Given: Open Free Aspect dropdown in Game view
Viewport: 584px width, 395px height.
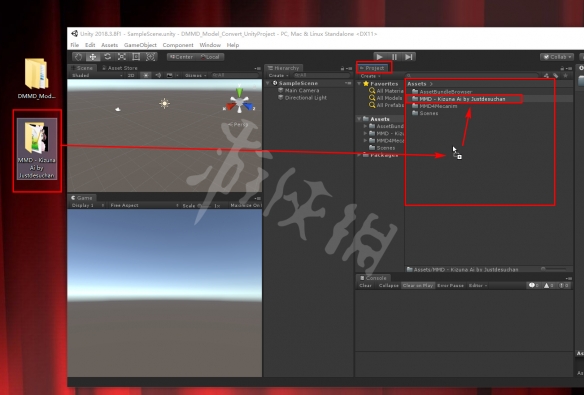Looking at the screenshot, I should 145,206.
